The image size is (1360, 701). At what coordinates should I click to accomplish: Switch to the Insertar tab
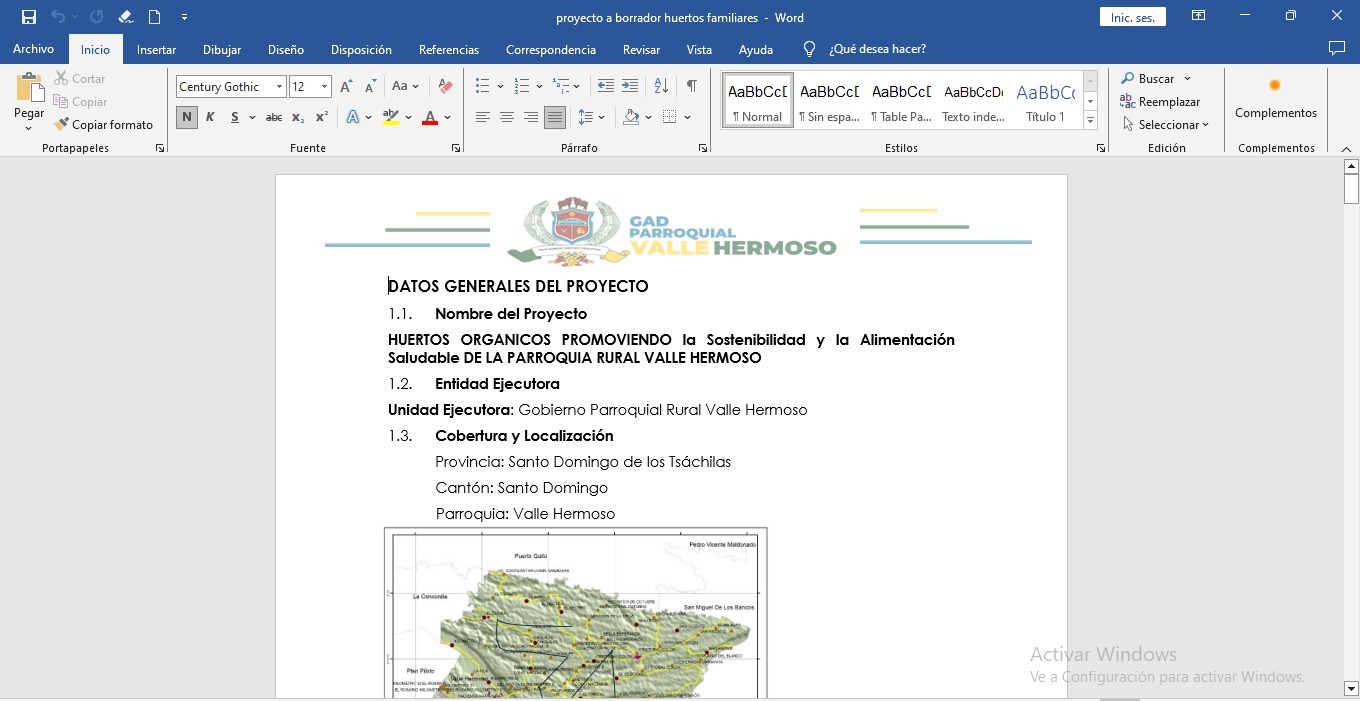pos(156,49)
